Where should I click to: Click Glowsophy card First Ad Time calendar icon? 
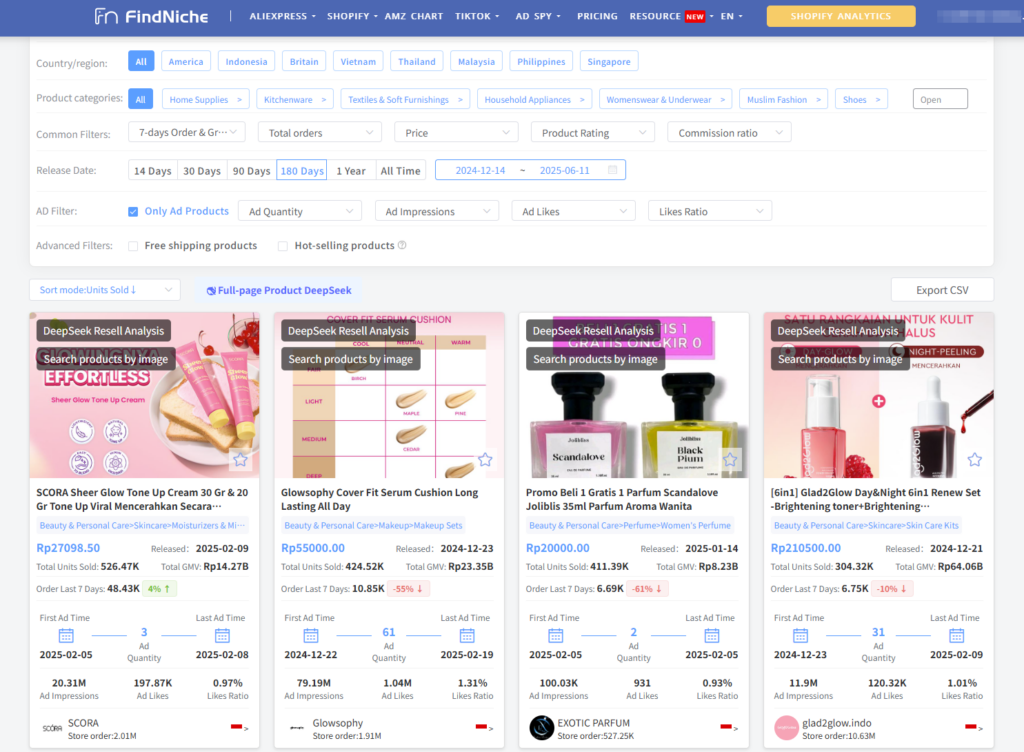point(311,635)
